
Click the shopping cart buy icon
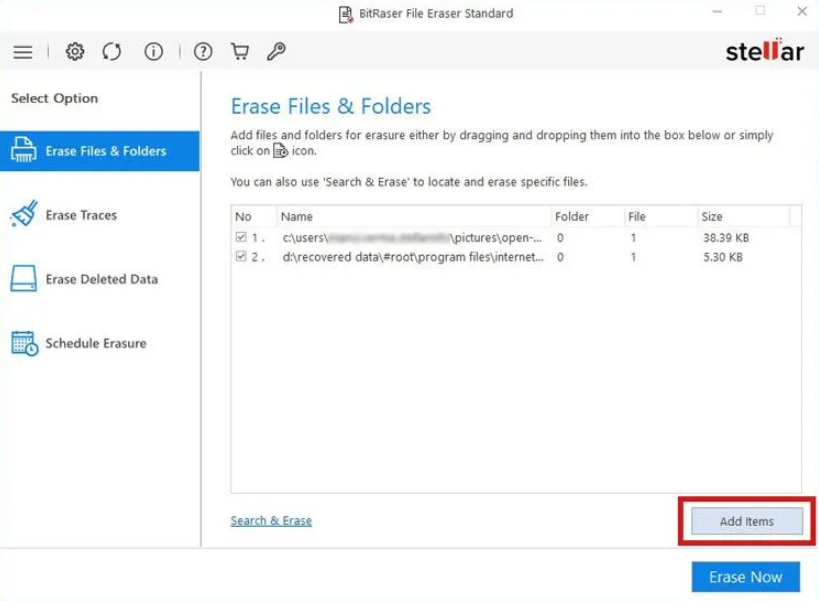click(x=240, y=52)
